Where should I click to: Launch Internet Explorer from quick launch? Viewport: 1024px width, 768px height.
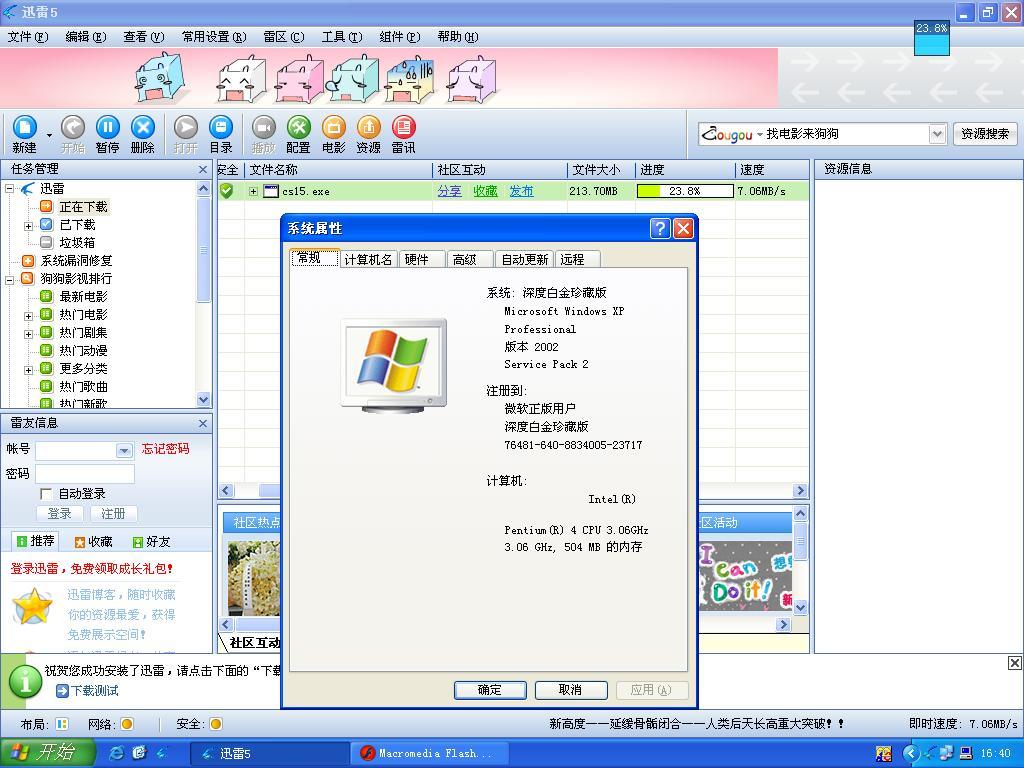117,753
